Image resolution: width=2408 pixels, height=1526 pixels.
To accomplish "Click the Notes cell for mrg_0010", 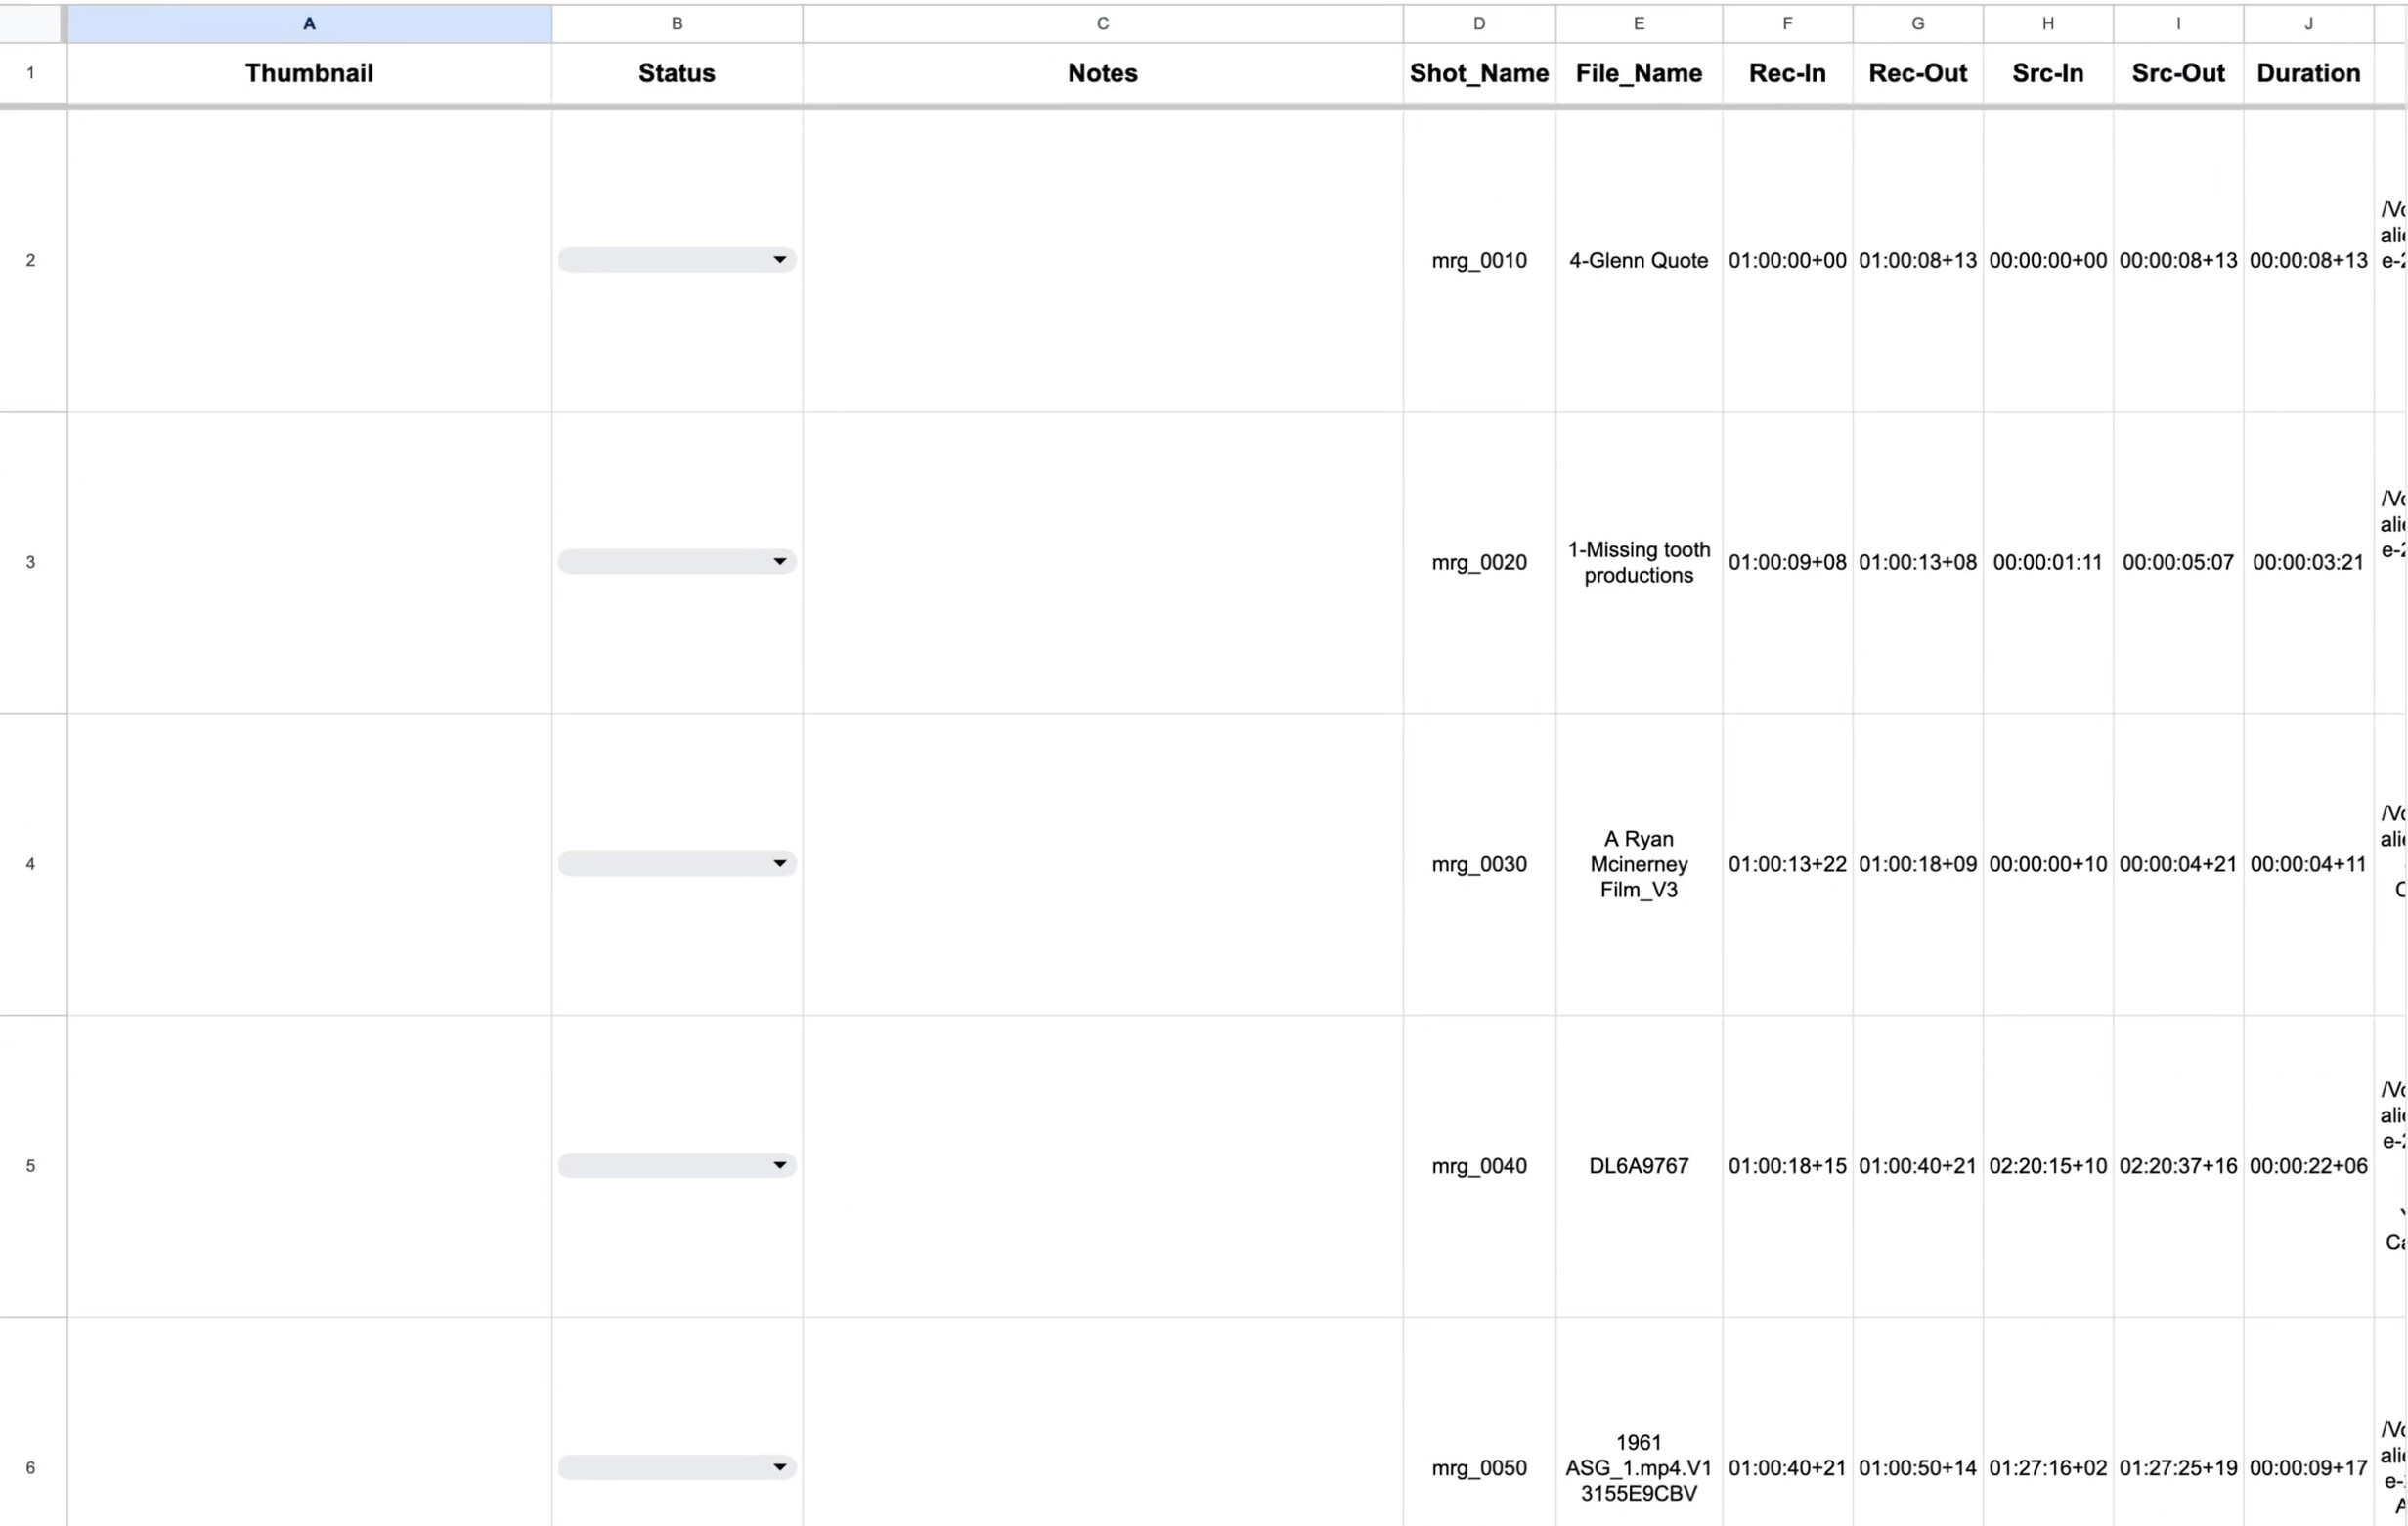I will click(x=1102, y=260).
